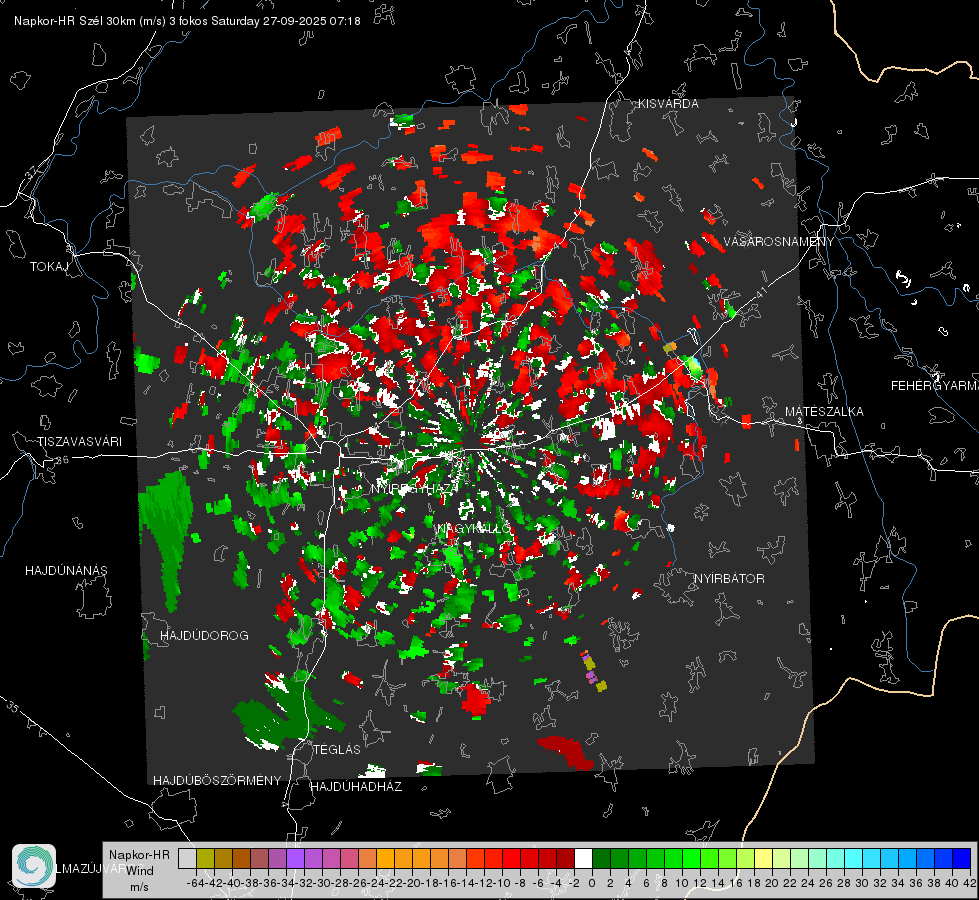
Task: Click the FEHÉRGYARMAT label at map edge
Action: pos(934,386)
